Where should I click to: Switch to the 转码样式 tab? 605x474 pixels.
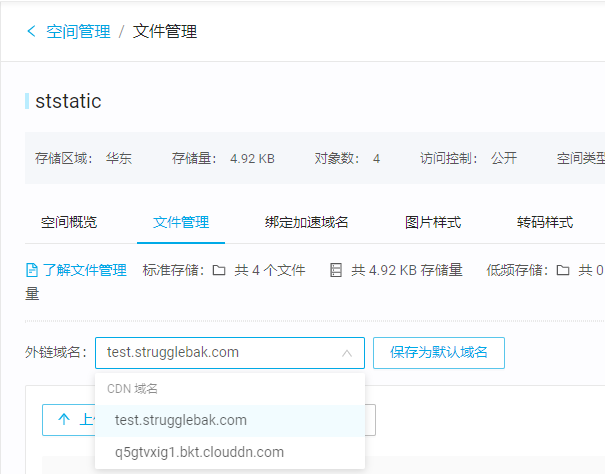point(545,222)
